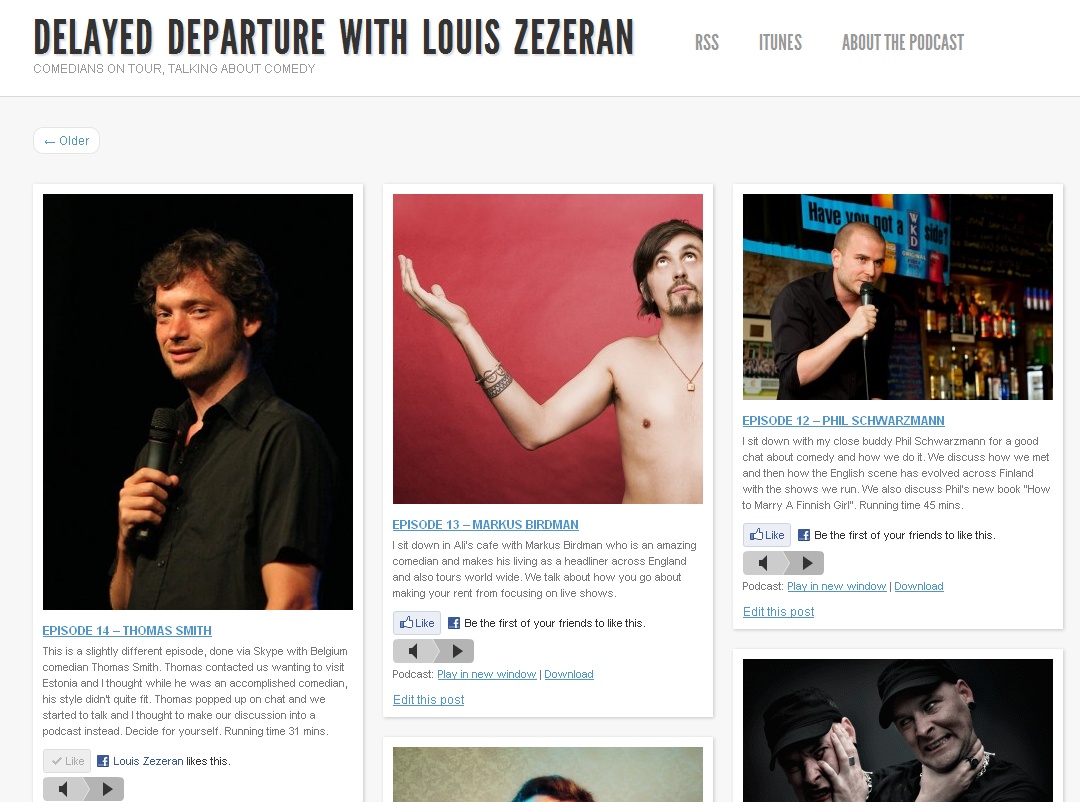Open the RSS menu item
The width and height of the screenshot is (1080, 802).
tap(707, 43)
